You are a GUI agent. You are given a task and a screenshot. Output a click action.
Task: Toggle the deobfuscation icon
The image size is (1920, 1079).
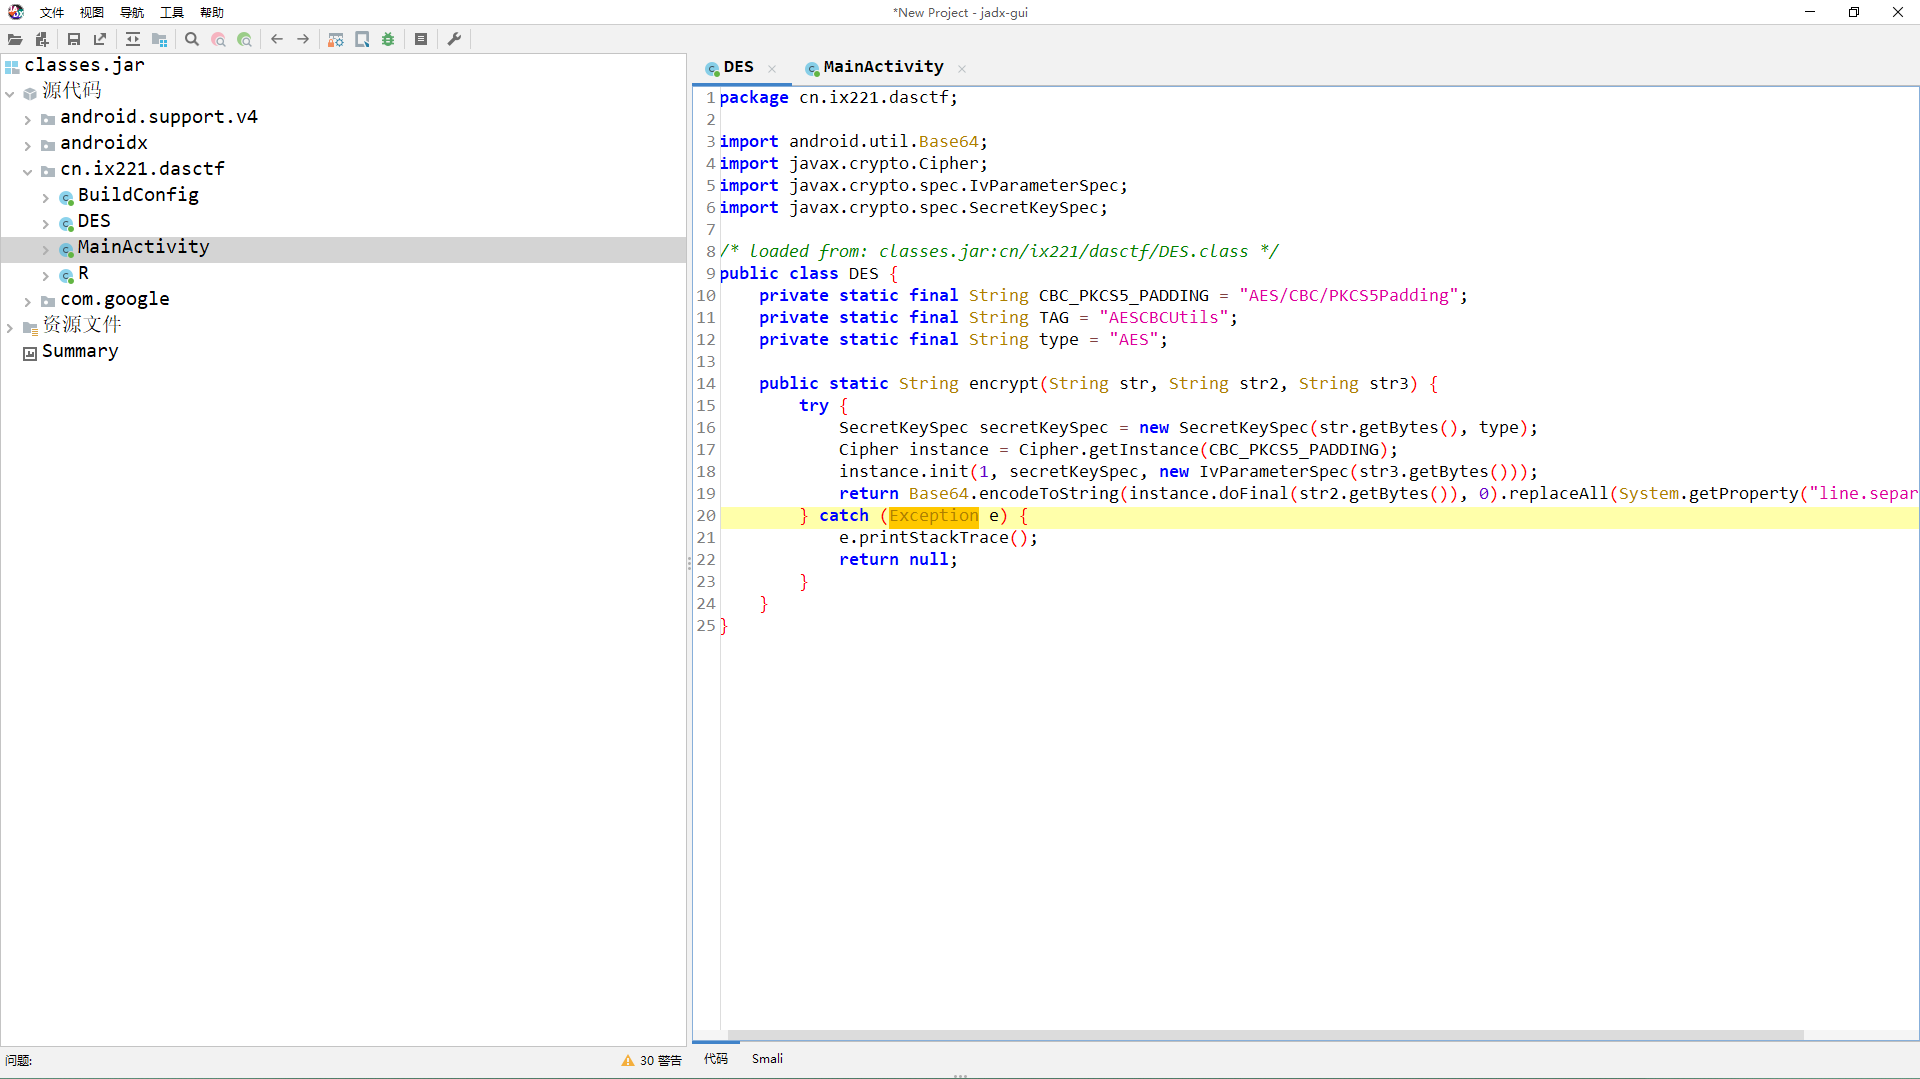(336, 39)
